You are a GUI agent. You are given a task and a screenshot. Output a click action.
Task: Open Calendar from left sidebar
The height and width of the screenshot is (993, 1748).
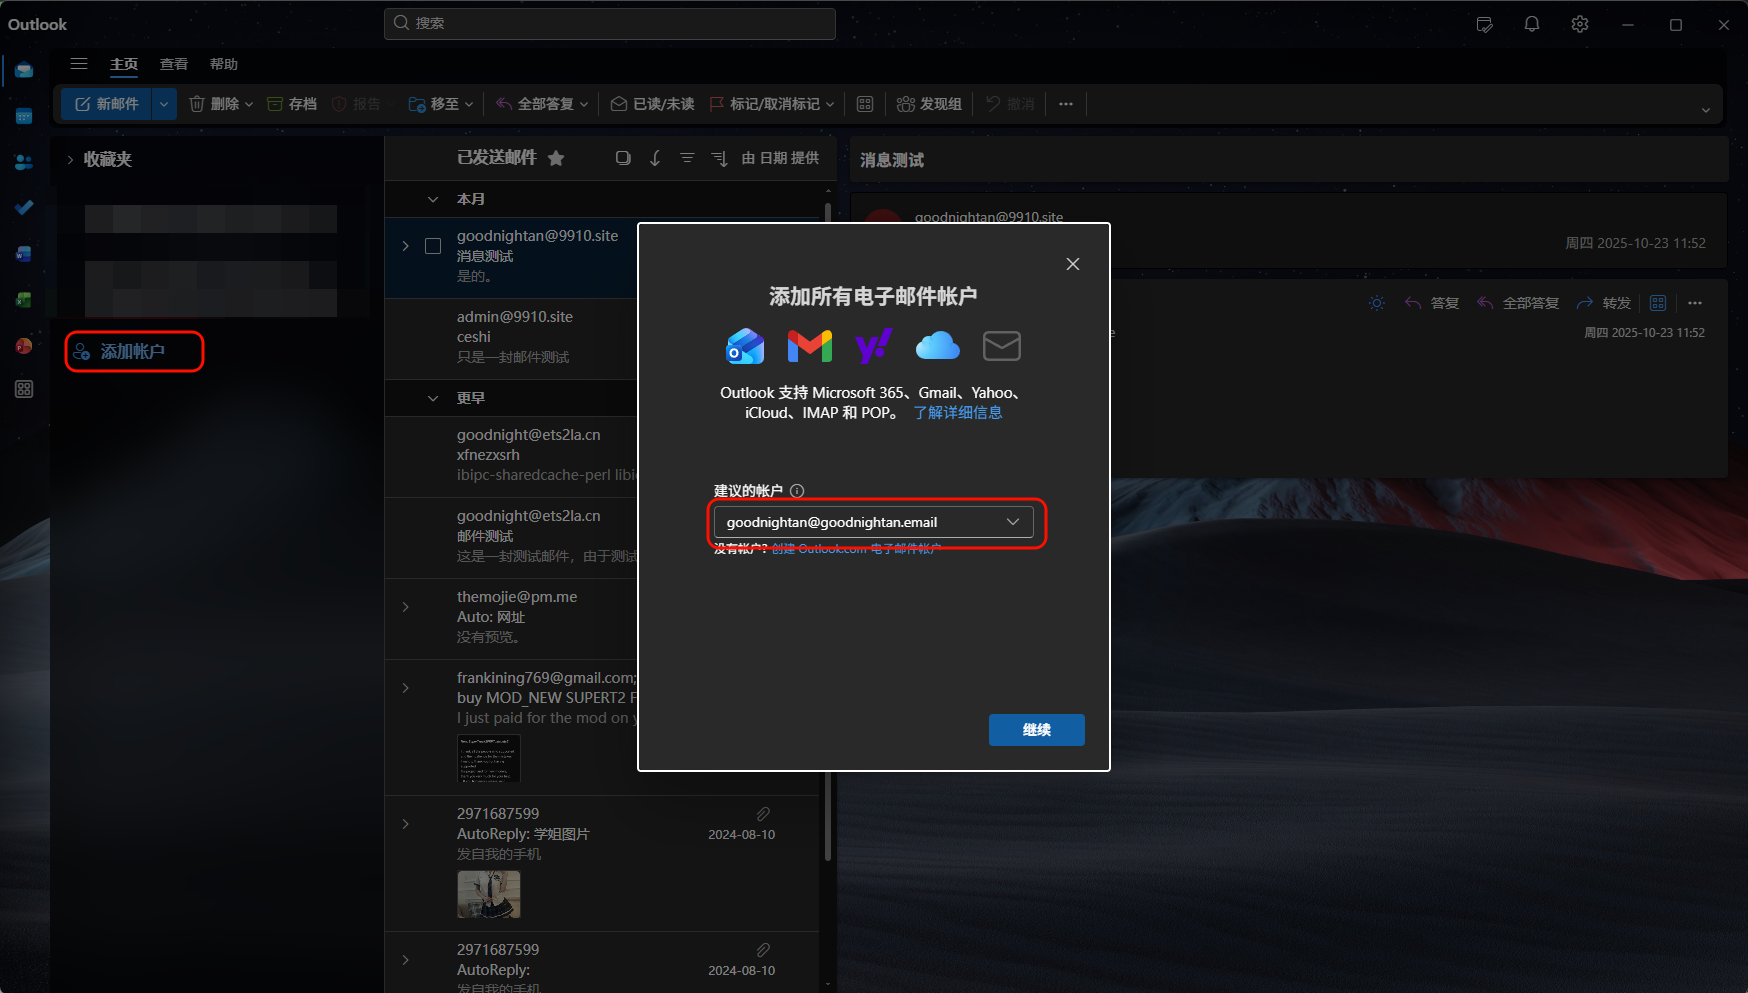pyautogui.click(x=24, y=117)
